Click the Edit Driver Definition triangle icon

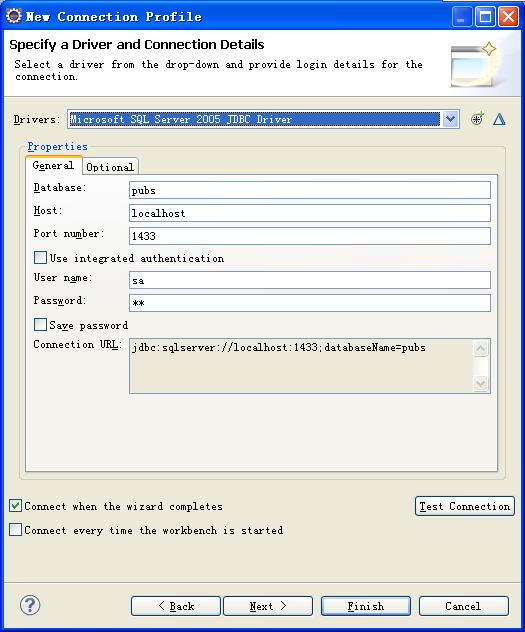click(499, 119)
